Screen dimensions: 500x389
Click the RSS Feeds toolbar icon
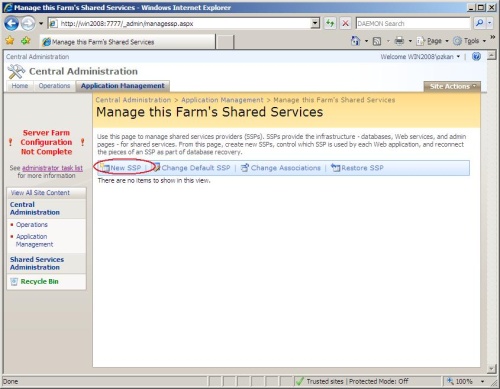377,41
